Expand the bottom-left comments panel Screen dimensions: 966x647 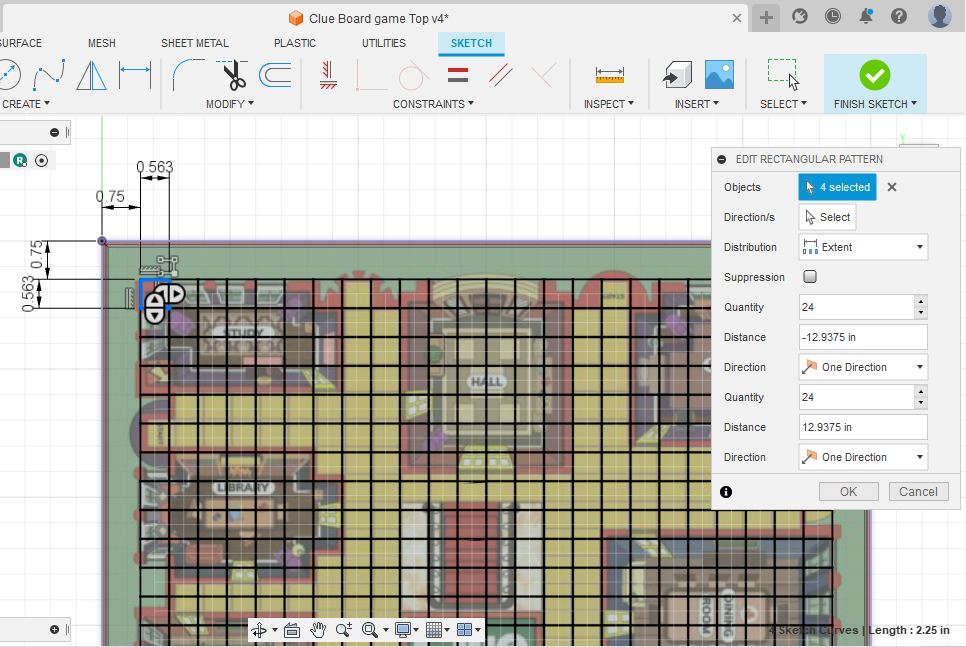[x=54, y=630]
